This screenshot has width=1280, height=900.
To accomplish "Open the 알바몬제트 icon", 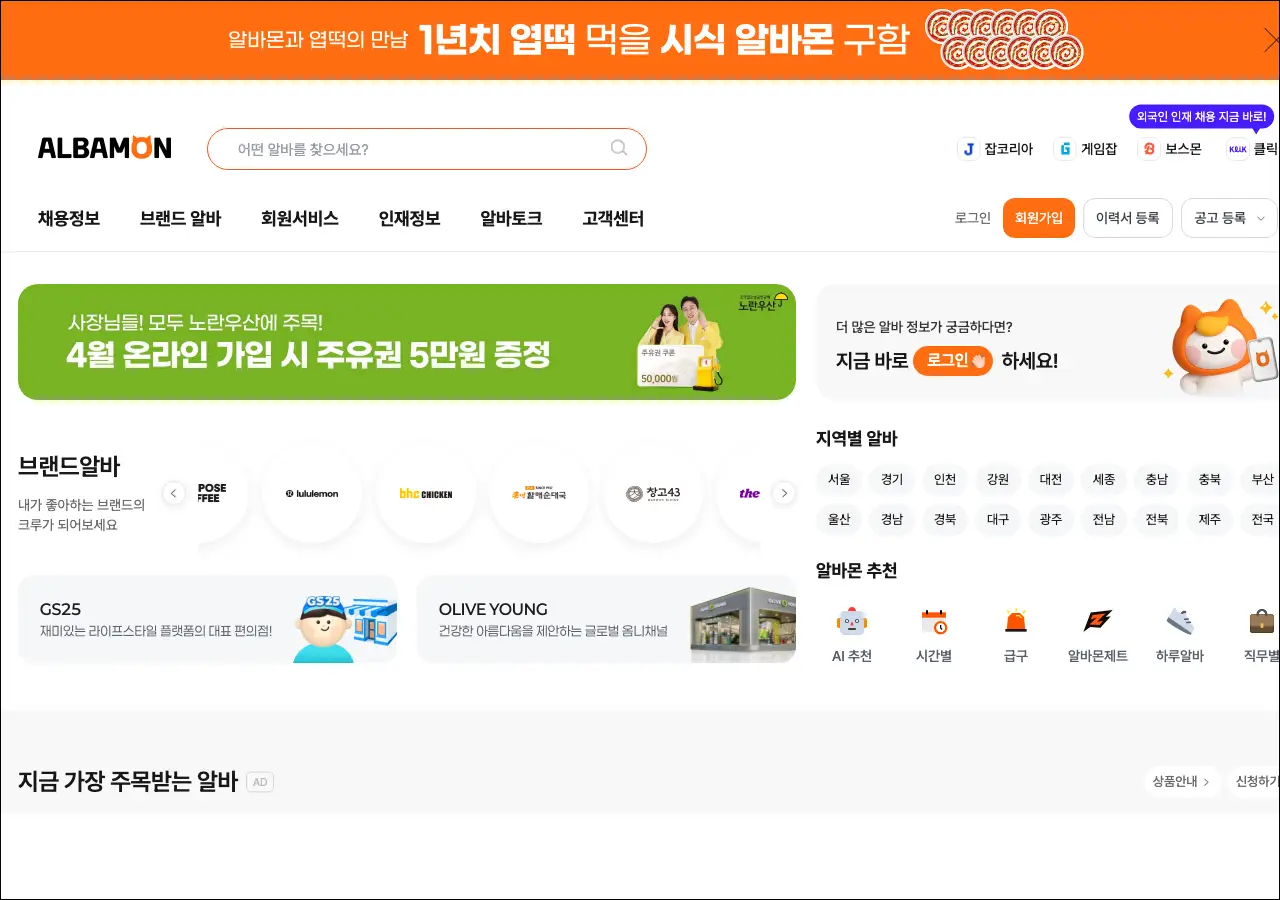I will point(1097,622).
